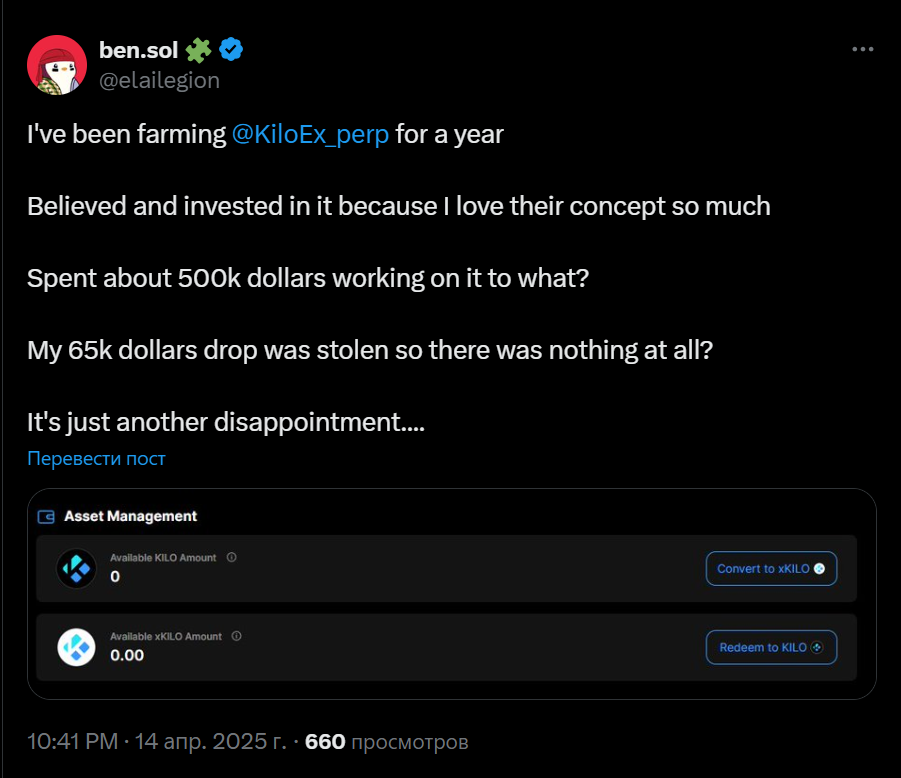901x778 pixels.
Task: Click the 10:41 PM timestamp
Action: click(72, 742)
